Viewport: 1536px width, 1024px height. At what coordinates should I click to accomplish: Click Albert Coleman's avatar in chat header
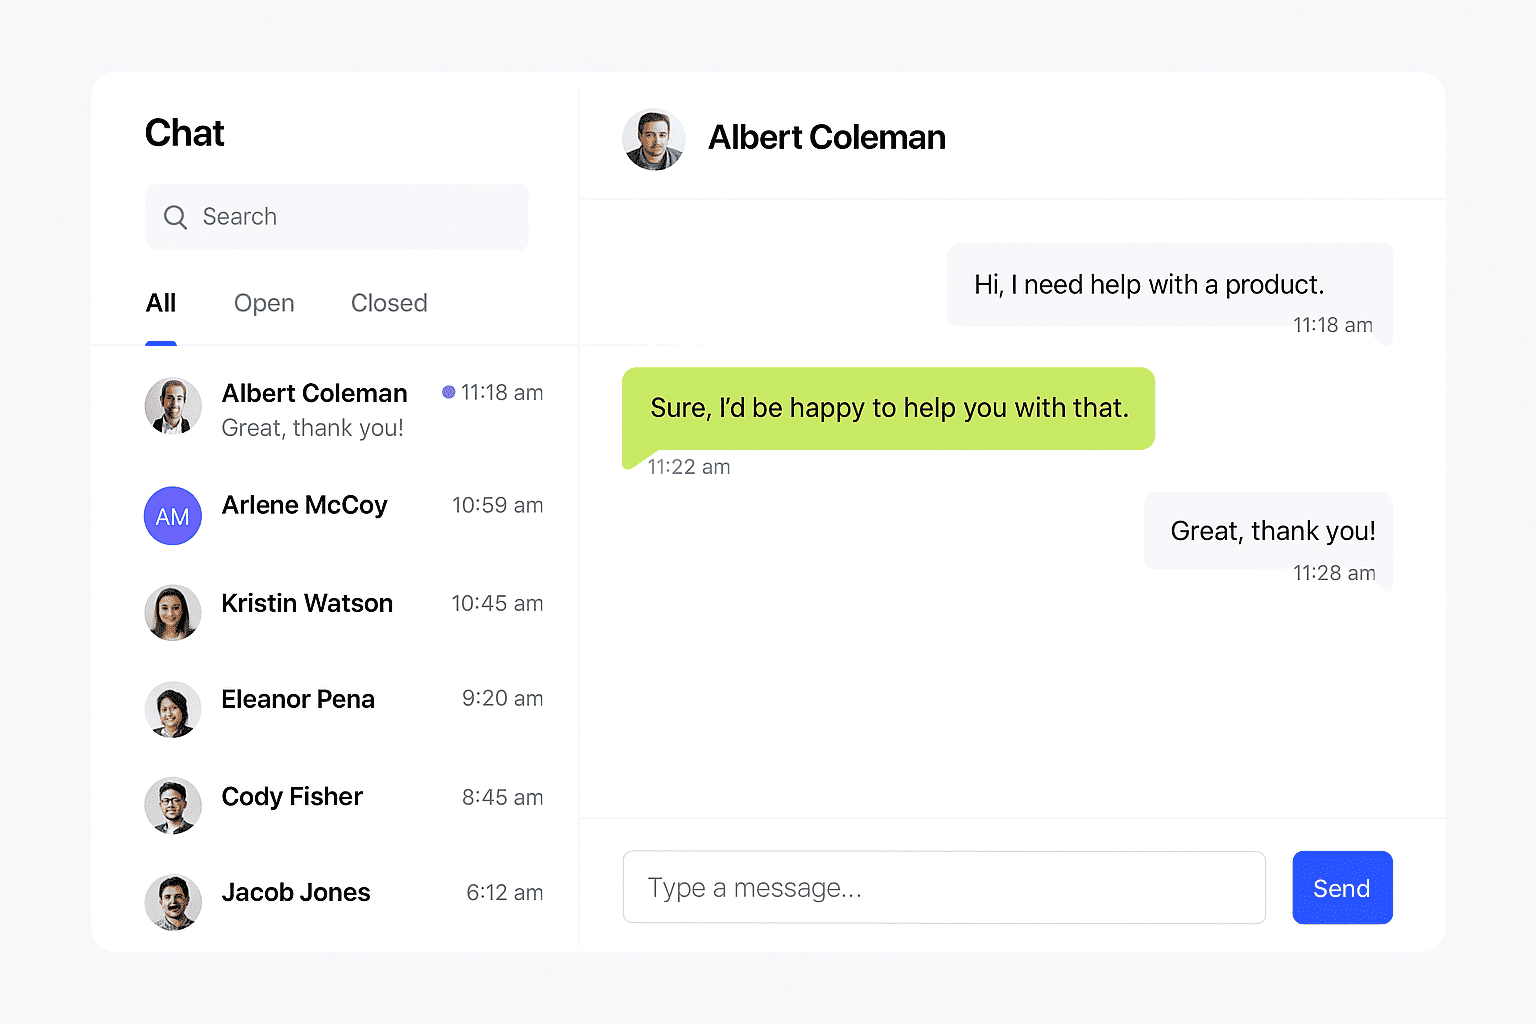click(654, 139)
